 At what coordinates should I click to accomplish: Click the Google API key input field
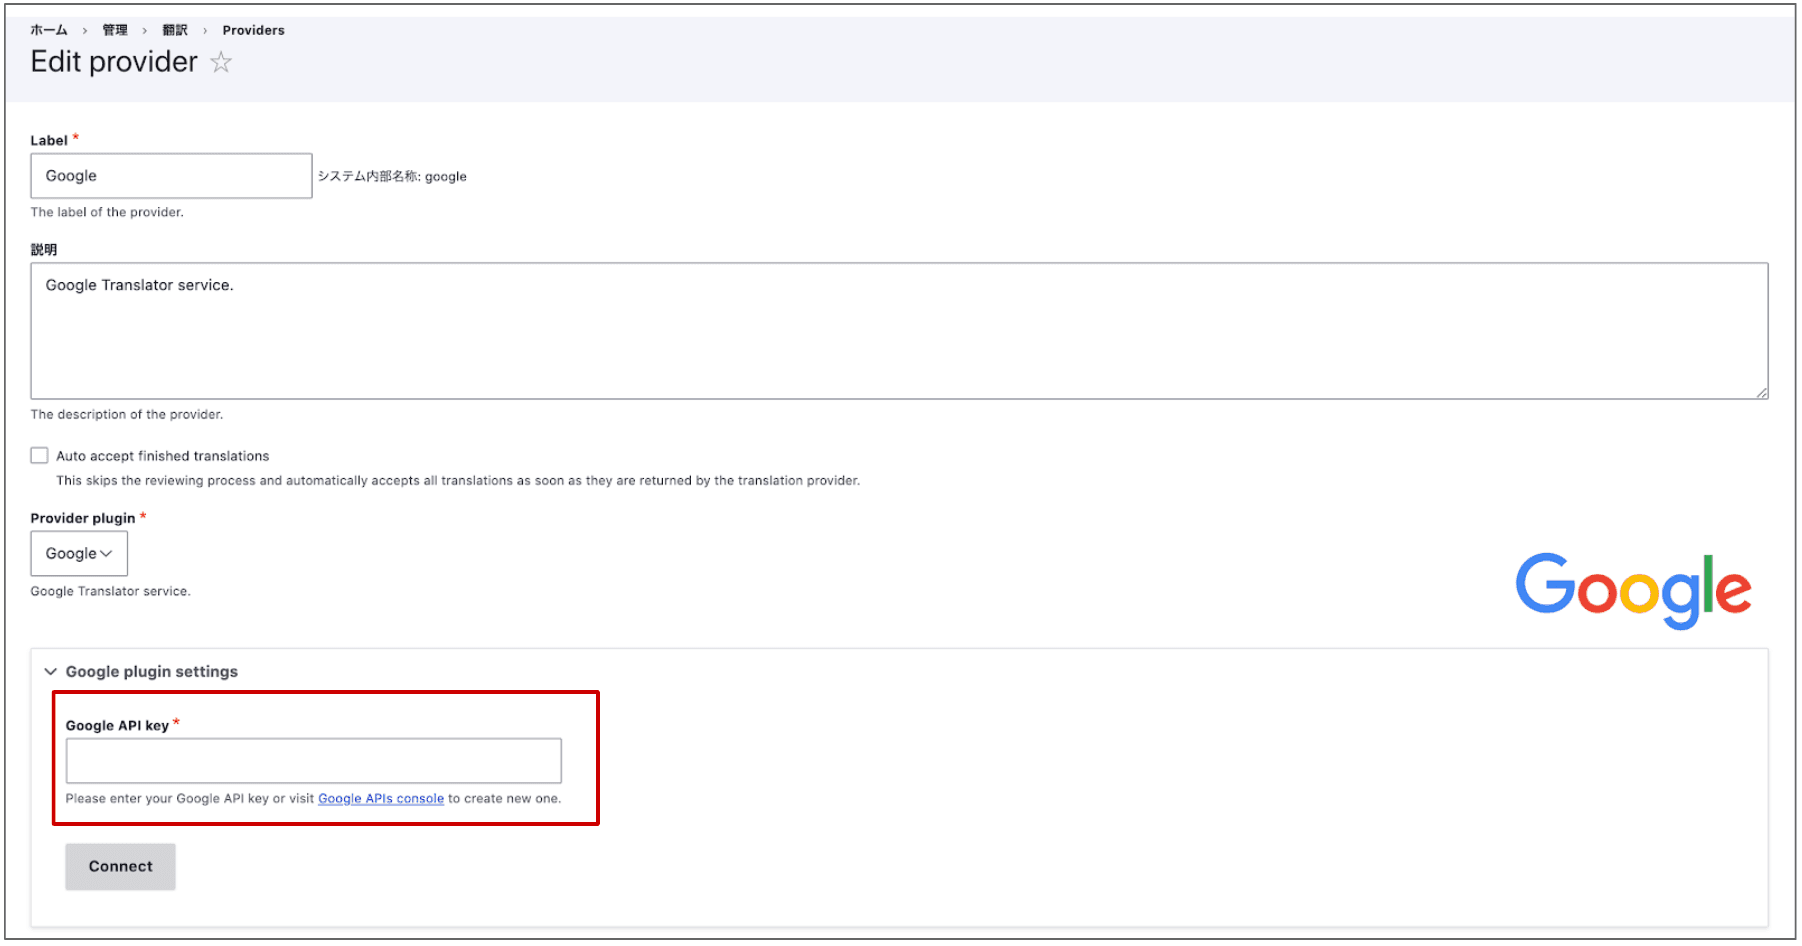pos(313,761)
